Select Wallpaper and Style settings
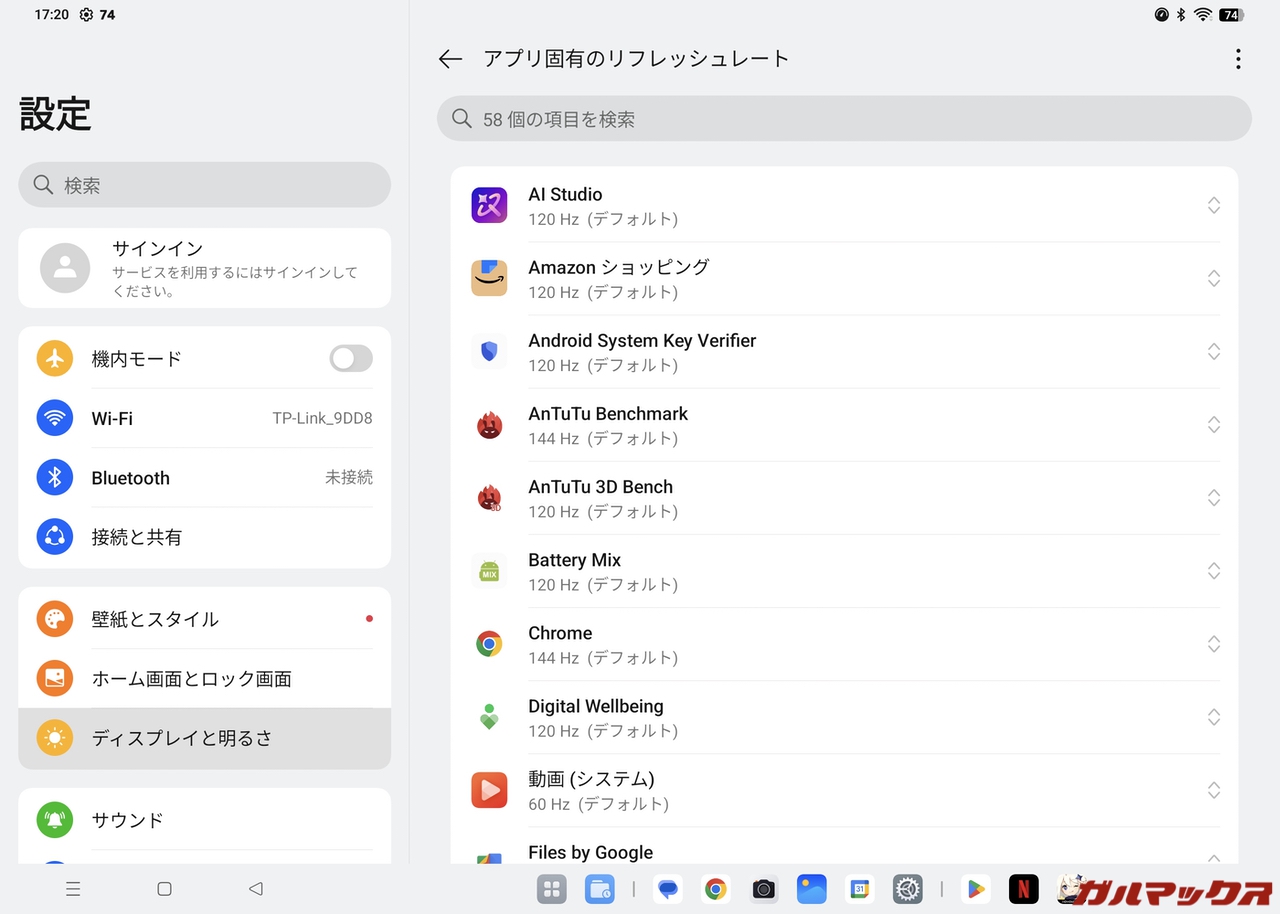This screenshot has height=914, width=1280. point(204,619)
